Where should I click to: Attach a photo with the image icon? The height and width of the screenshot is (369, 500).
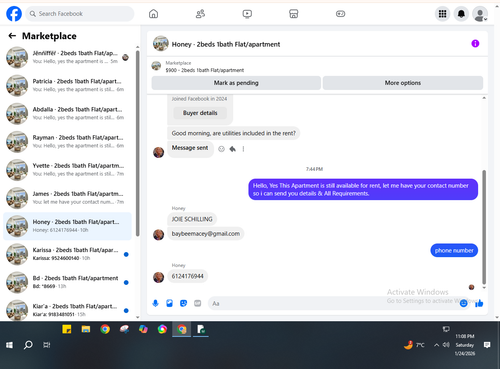coord(169,303)
